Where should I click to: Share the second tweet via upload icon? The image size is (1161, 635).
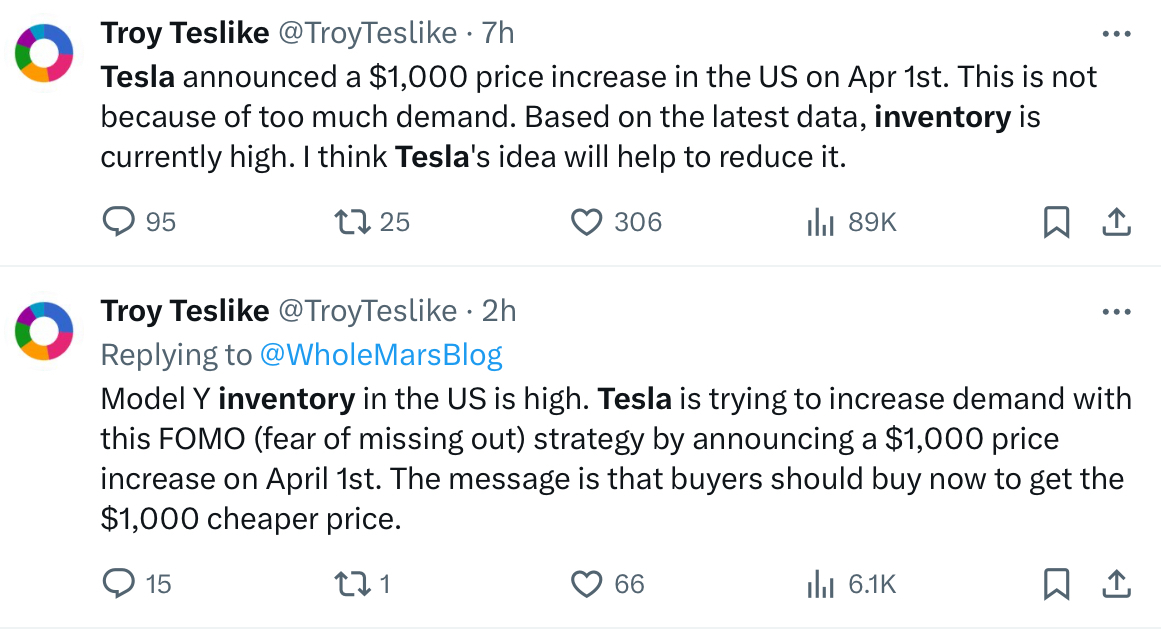click(1117, 584)
